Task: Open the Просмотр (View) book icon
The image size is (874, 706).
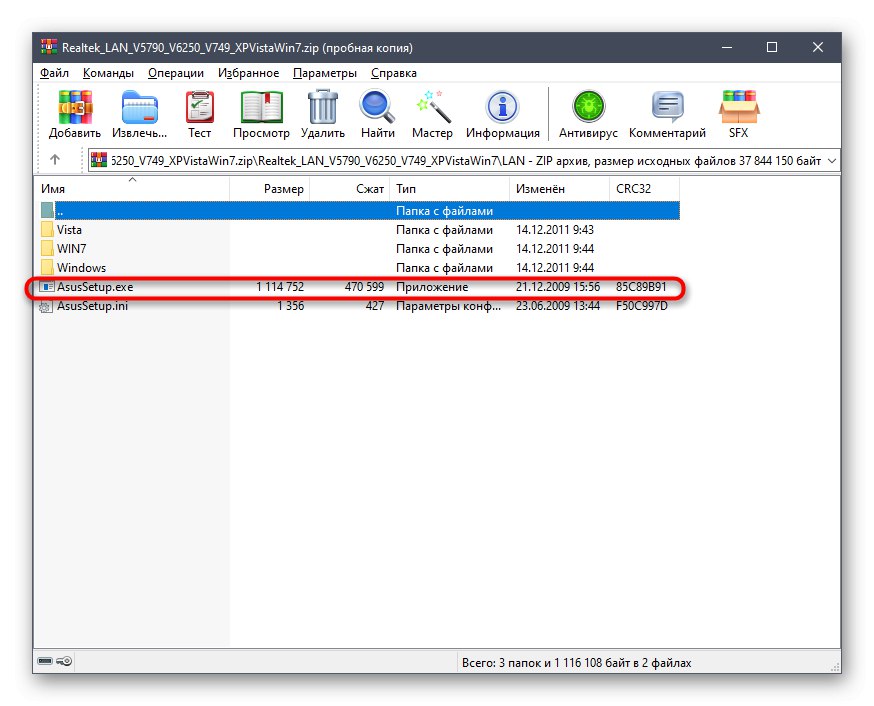Action: coord(261,107)
